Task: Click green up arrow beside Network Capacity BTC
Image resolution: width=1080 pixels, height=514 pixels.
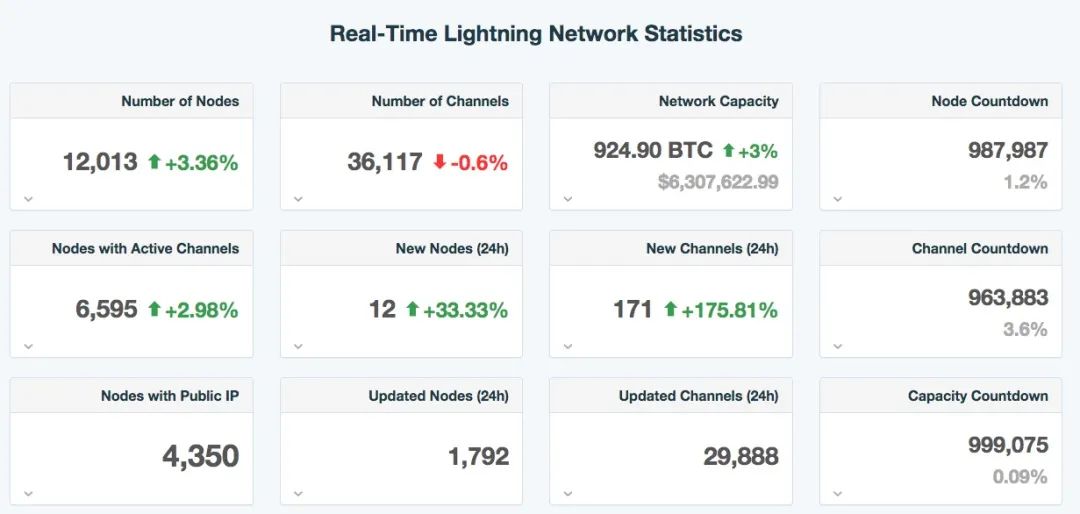Action: point(729,151)
